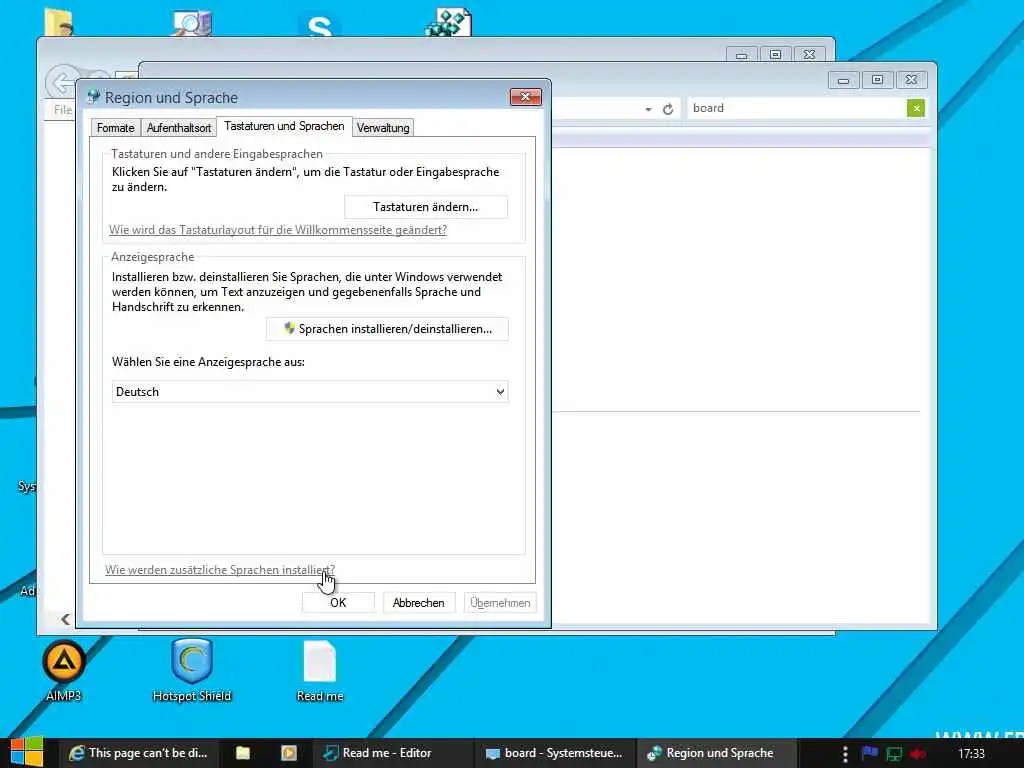Click the Abbrechen button
This screenshot has height=768, width=1024.
(419, 603)
